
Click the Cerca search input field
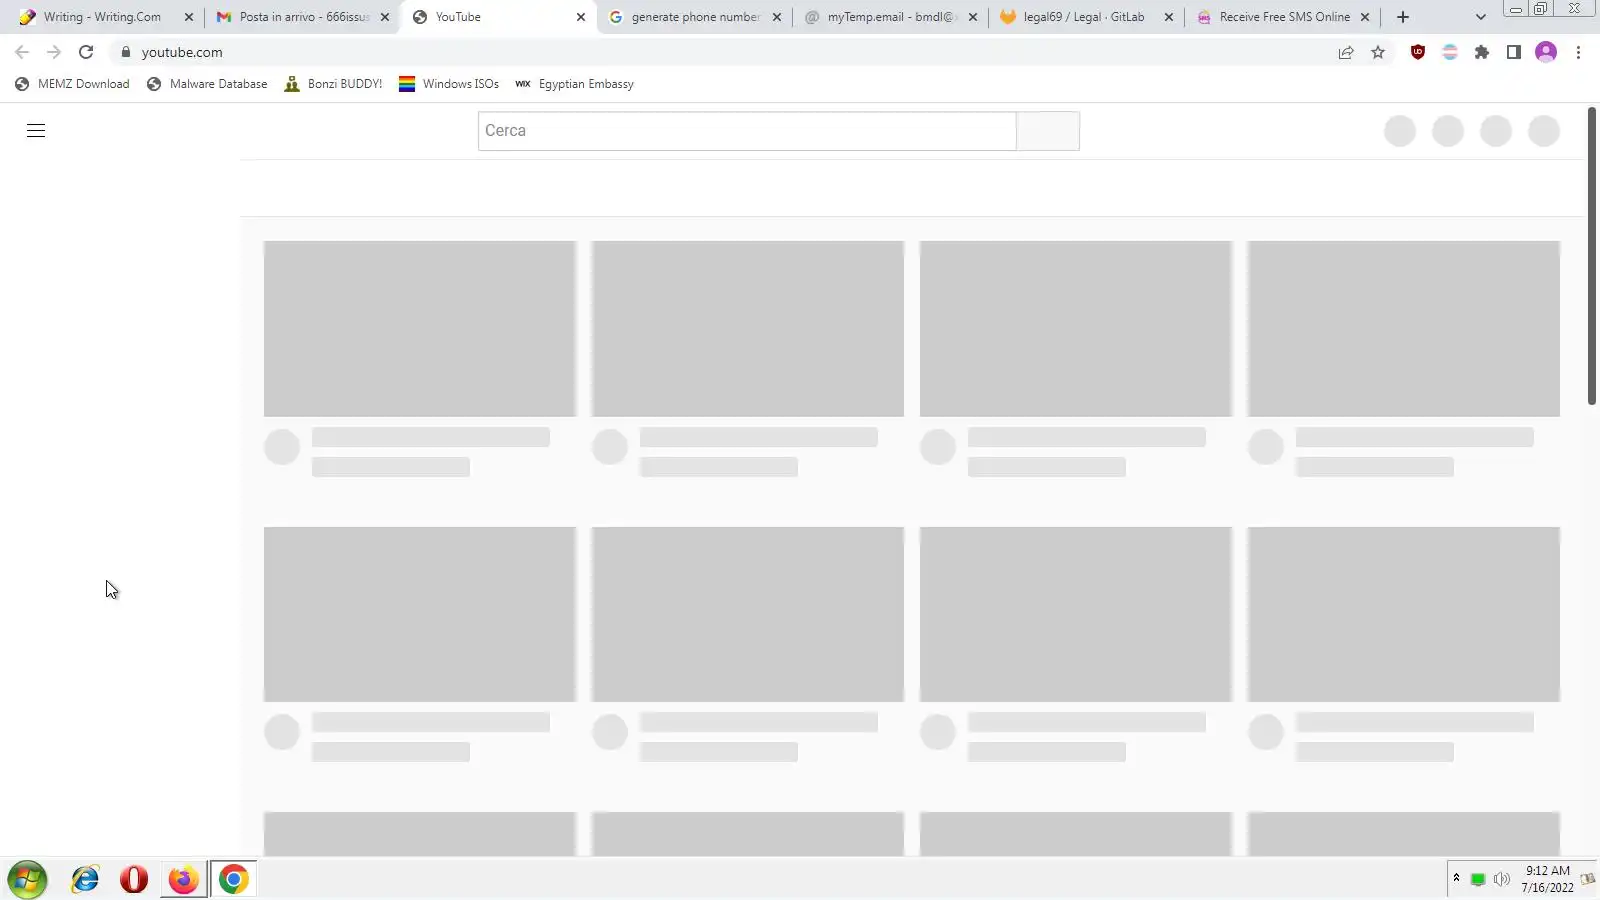point(747,131)
